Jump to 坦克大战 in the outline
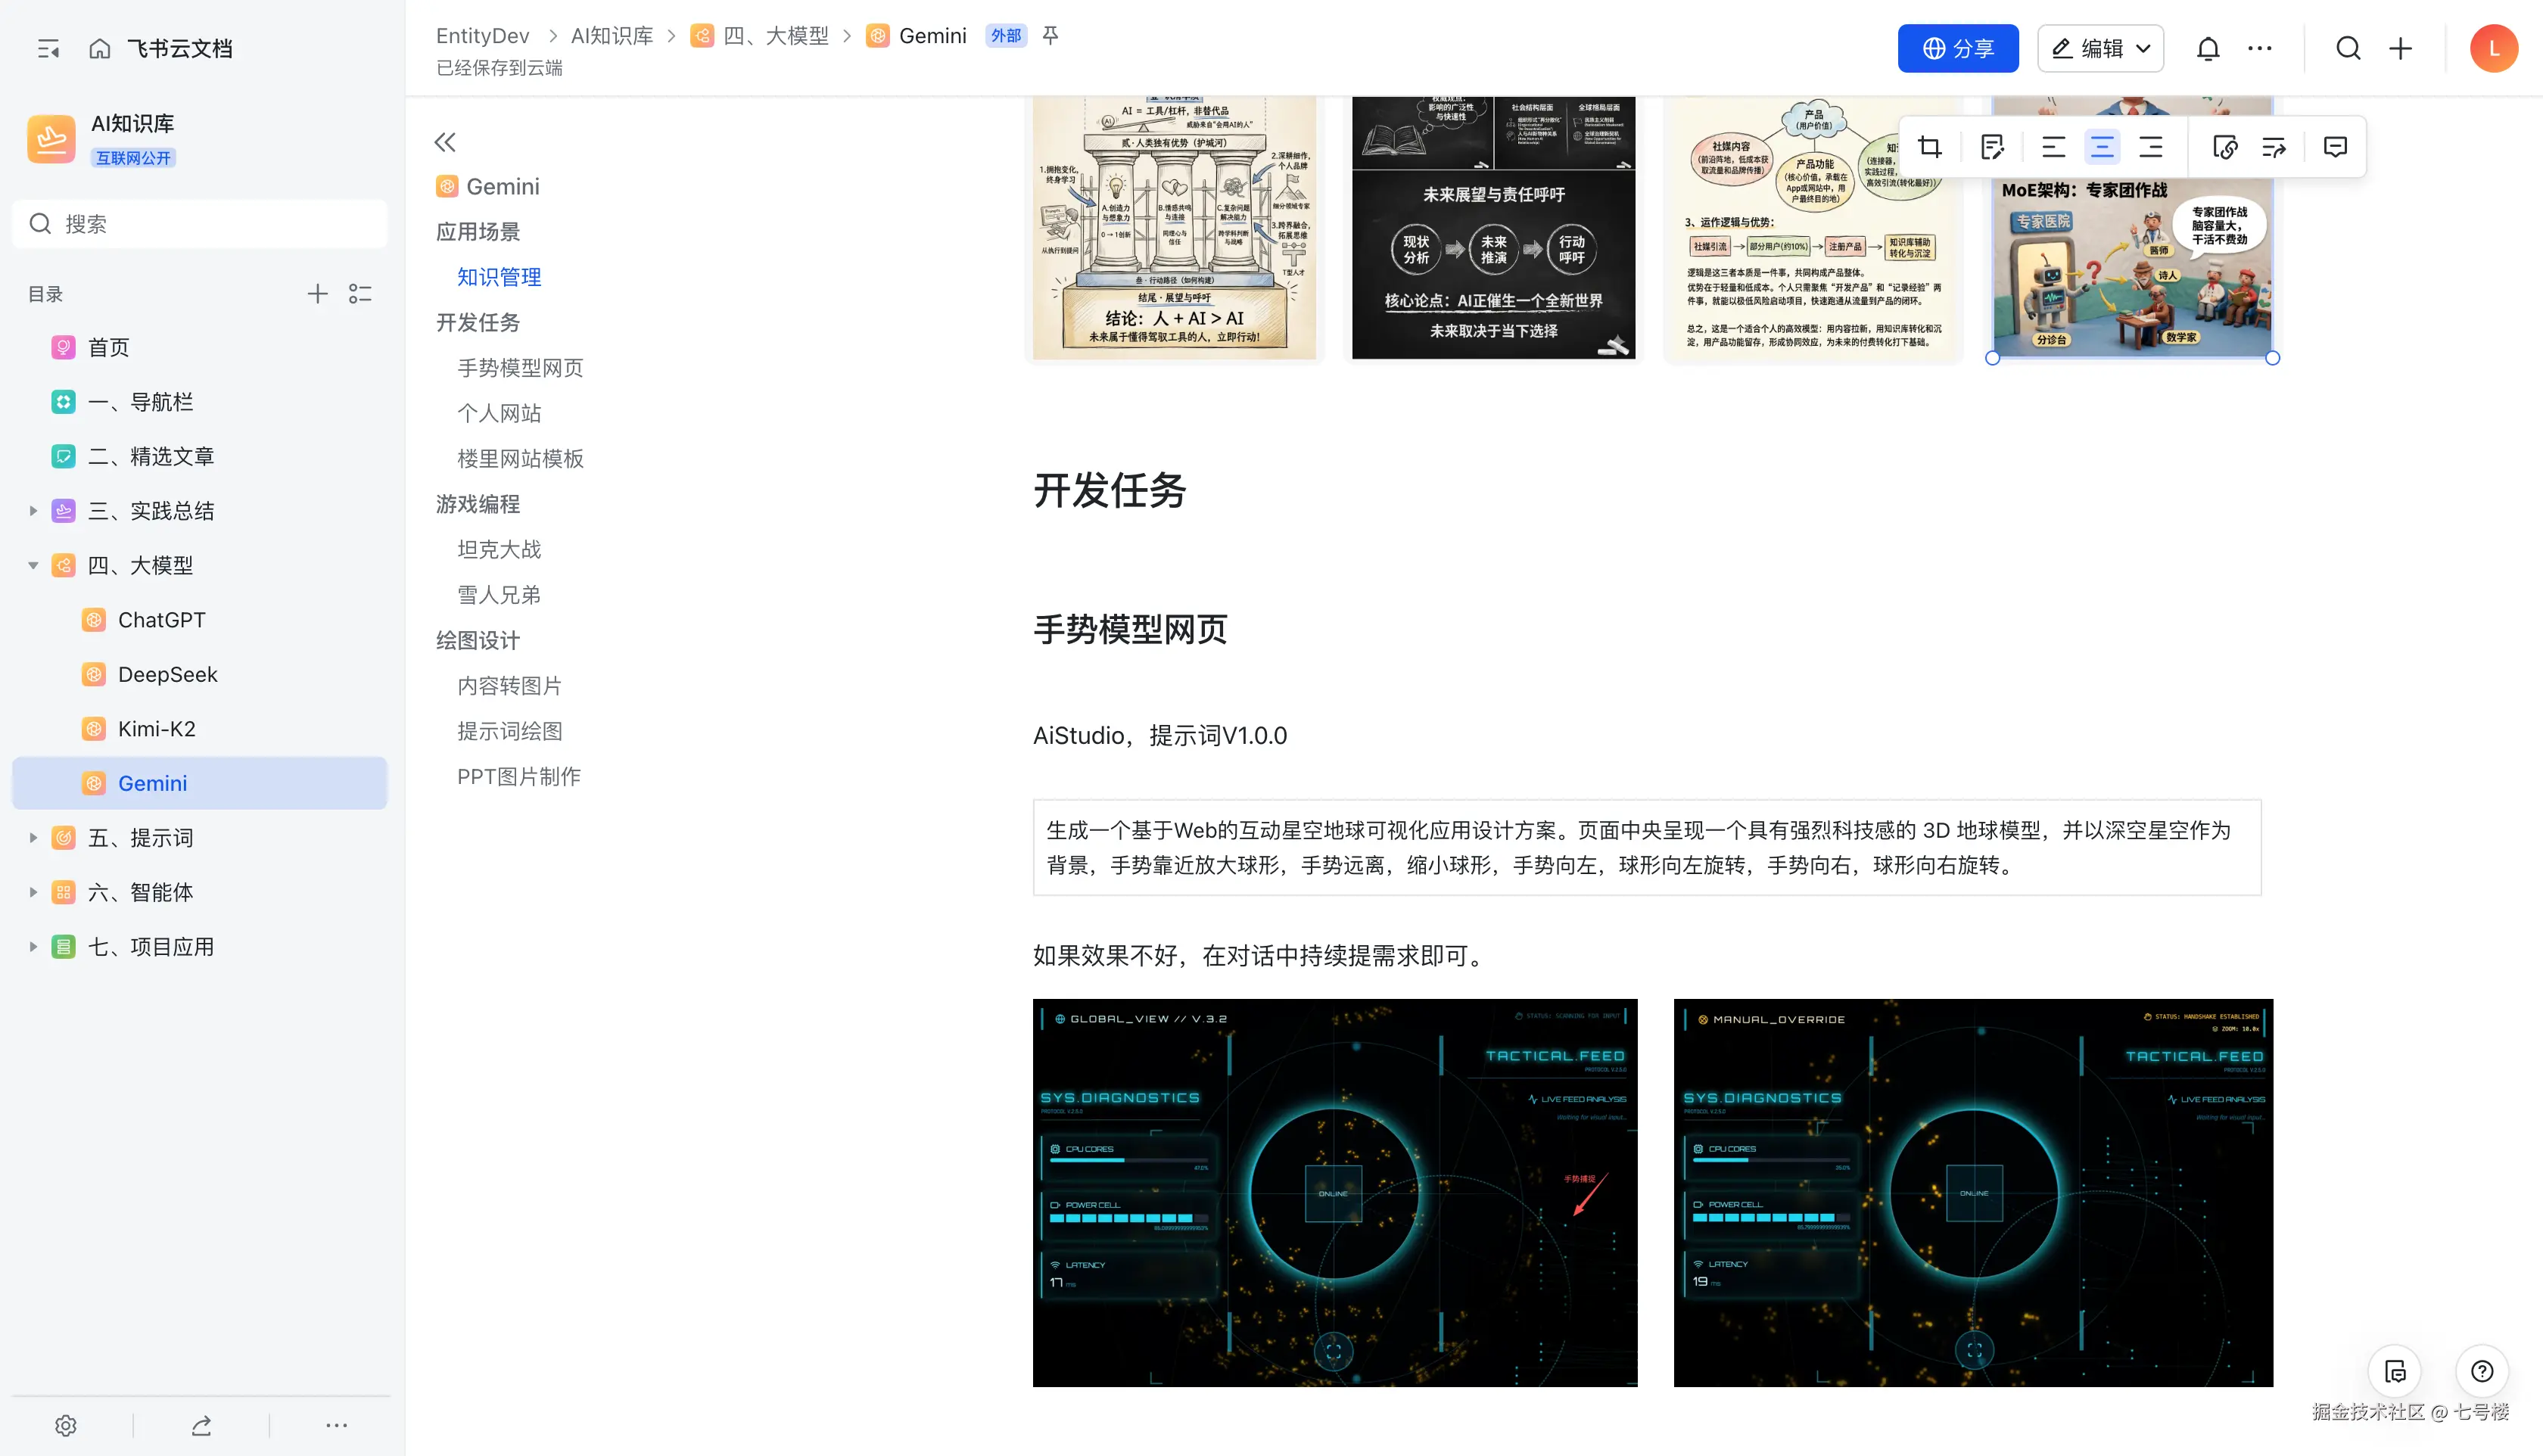This screenshot has height=1456, width=2543. [499, 549]
